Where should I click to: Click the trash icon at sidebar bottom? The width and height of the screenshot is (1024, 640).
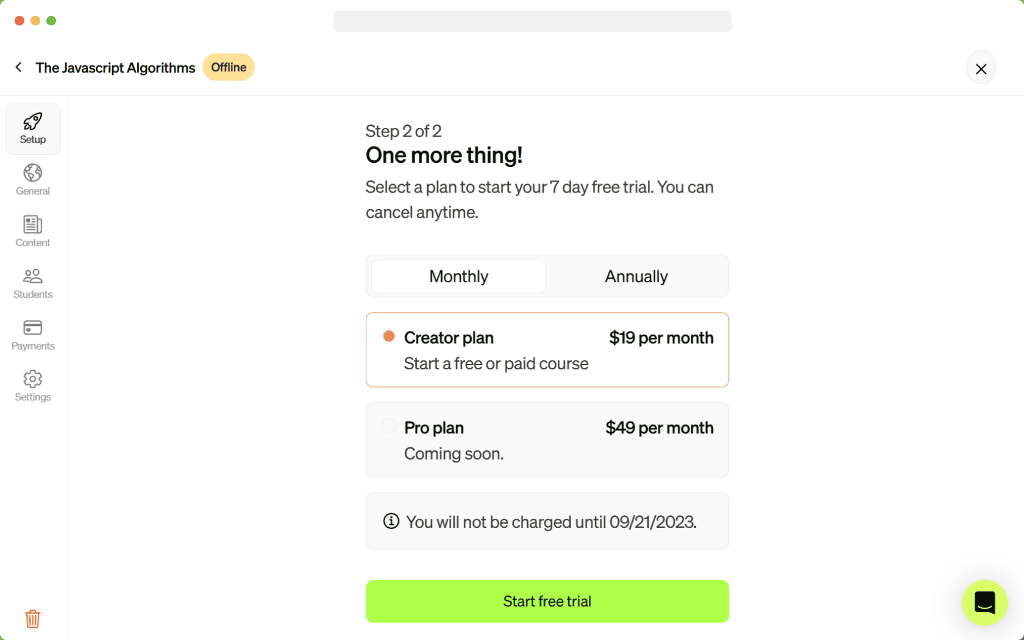(33, 618)
